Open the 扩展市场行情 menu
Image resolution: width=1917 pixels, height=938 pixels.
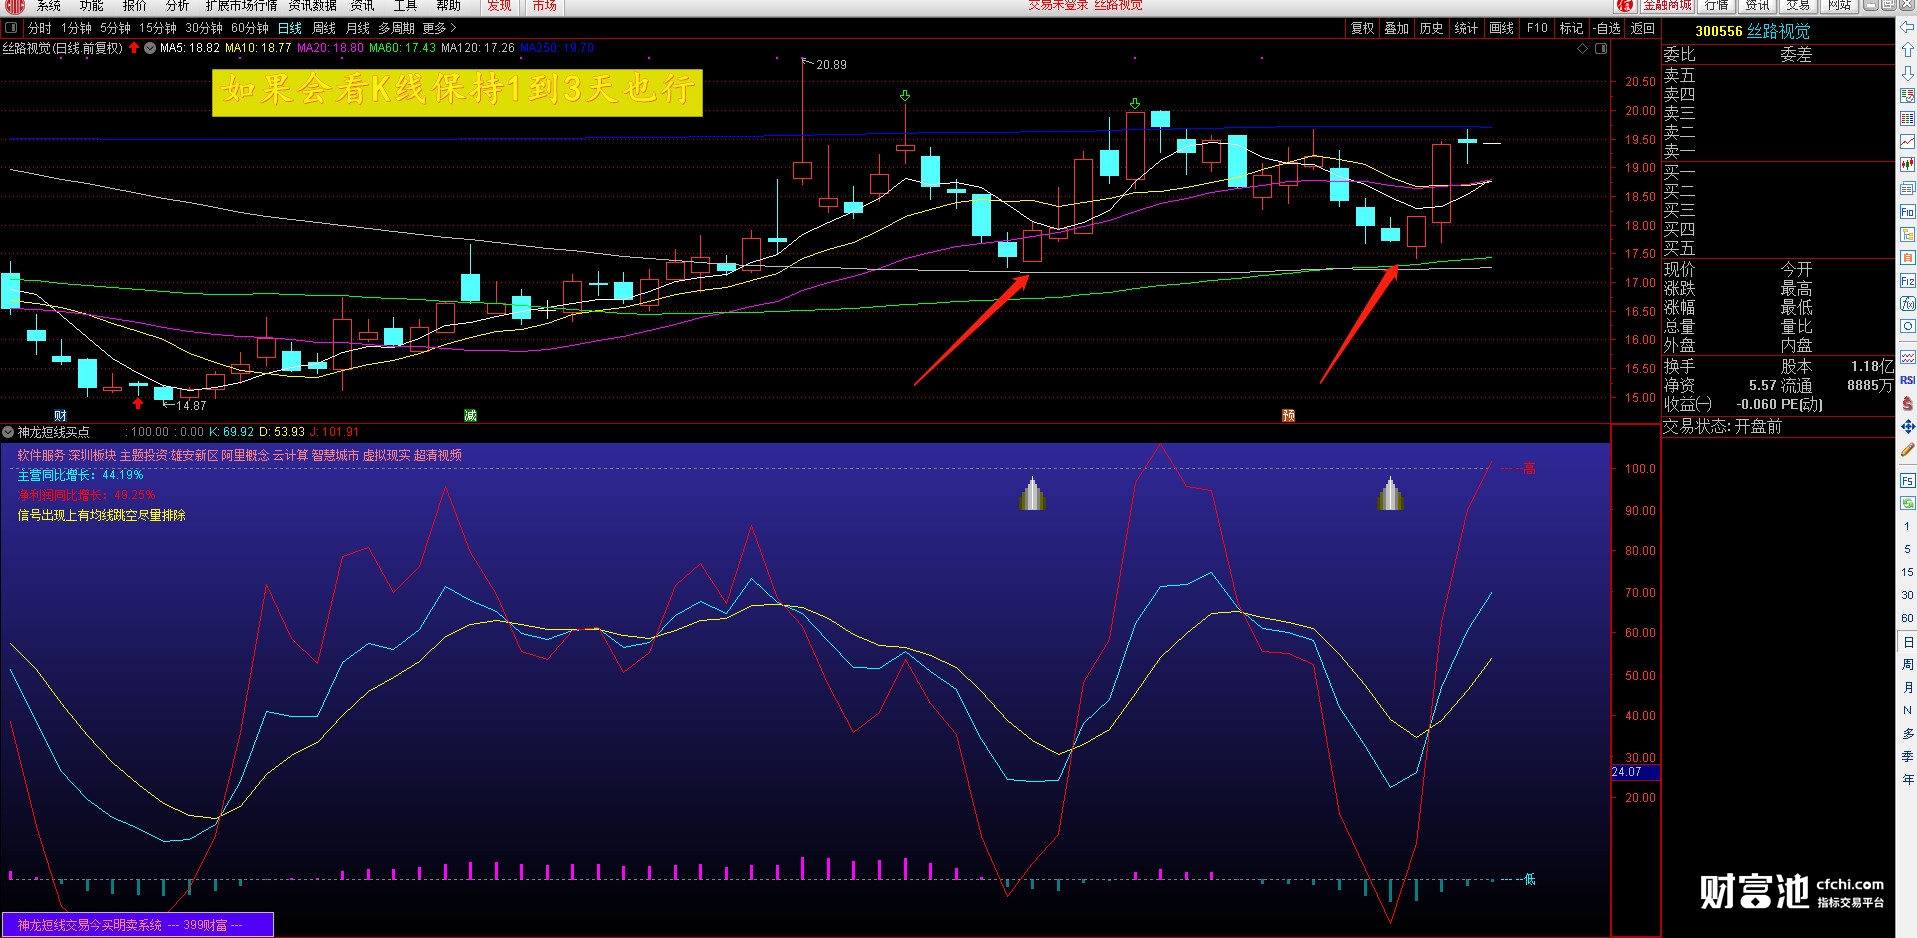pyautogui.click(x=241, y=6)
